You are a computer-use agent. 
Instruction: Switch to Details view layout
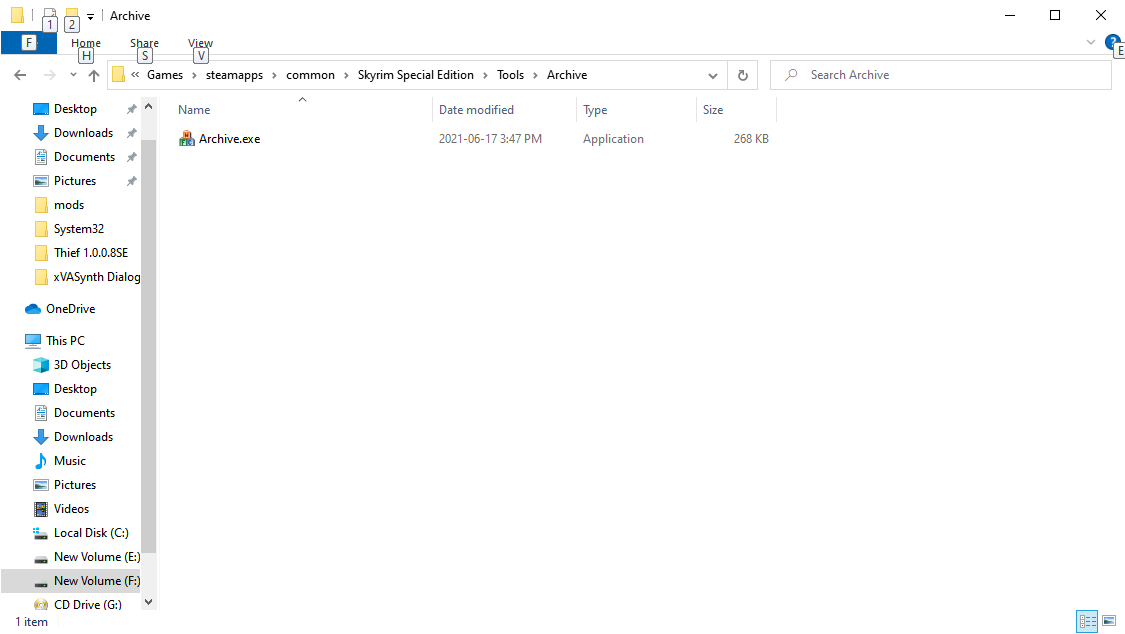tap(1087, 621)
